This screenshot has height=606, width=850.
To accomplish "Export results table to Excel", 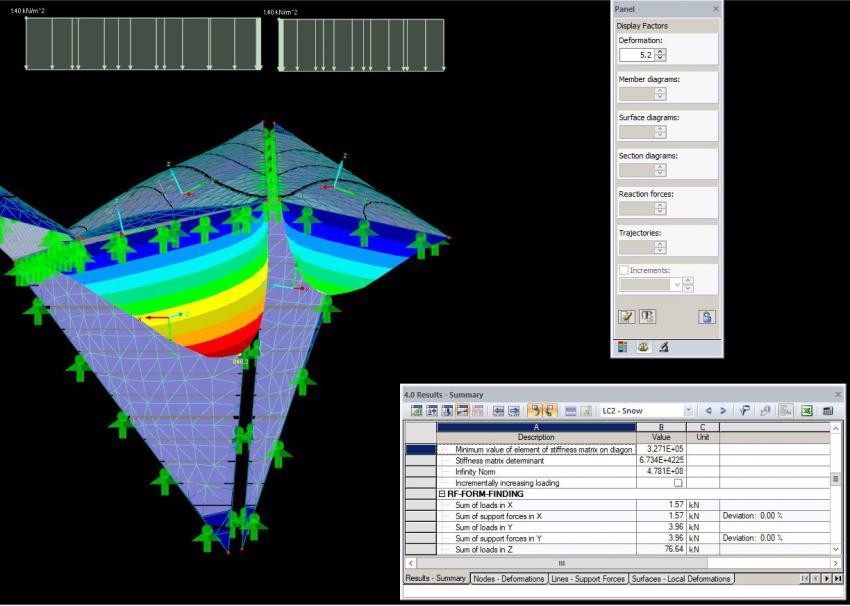I will [x=806, y=411].
